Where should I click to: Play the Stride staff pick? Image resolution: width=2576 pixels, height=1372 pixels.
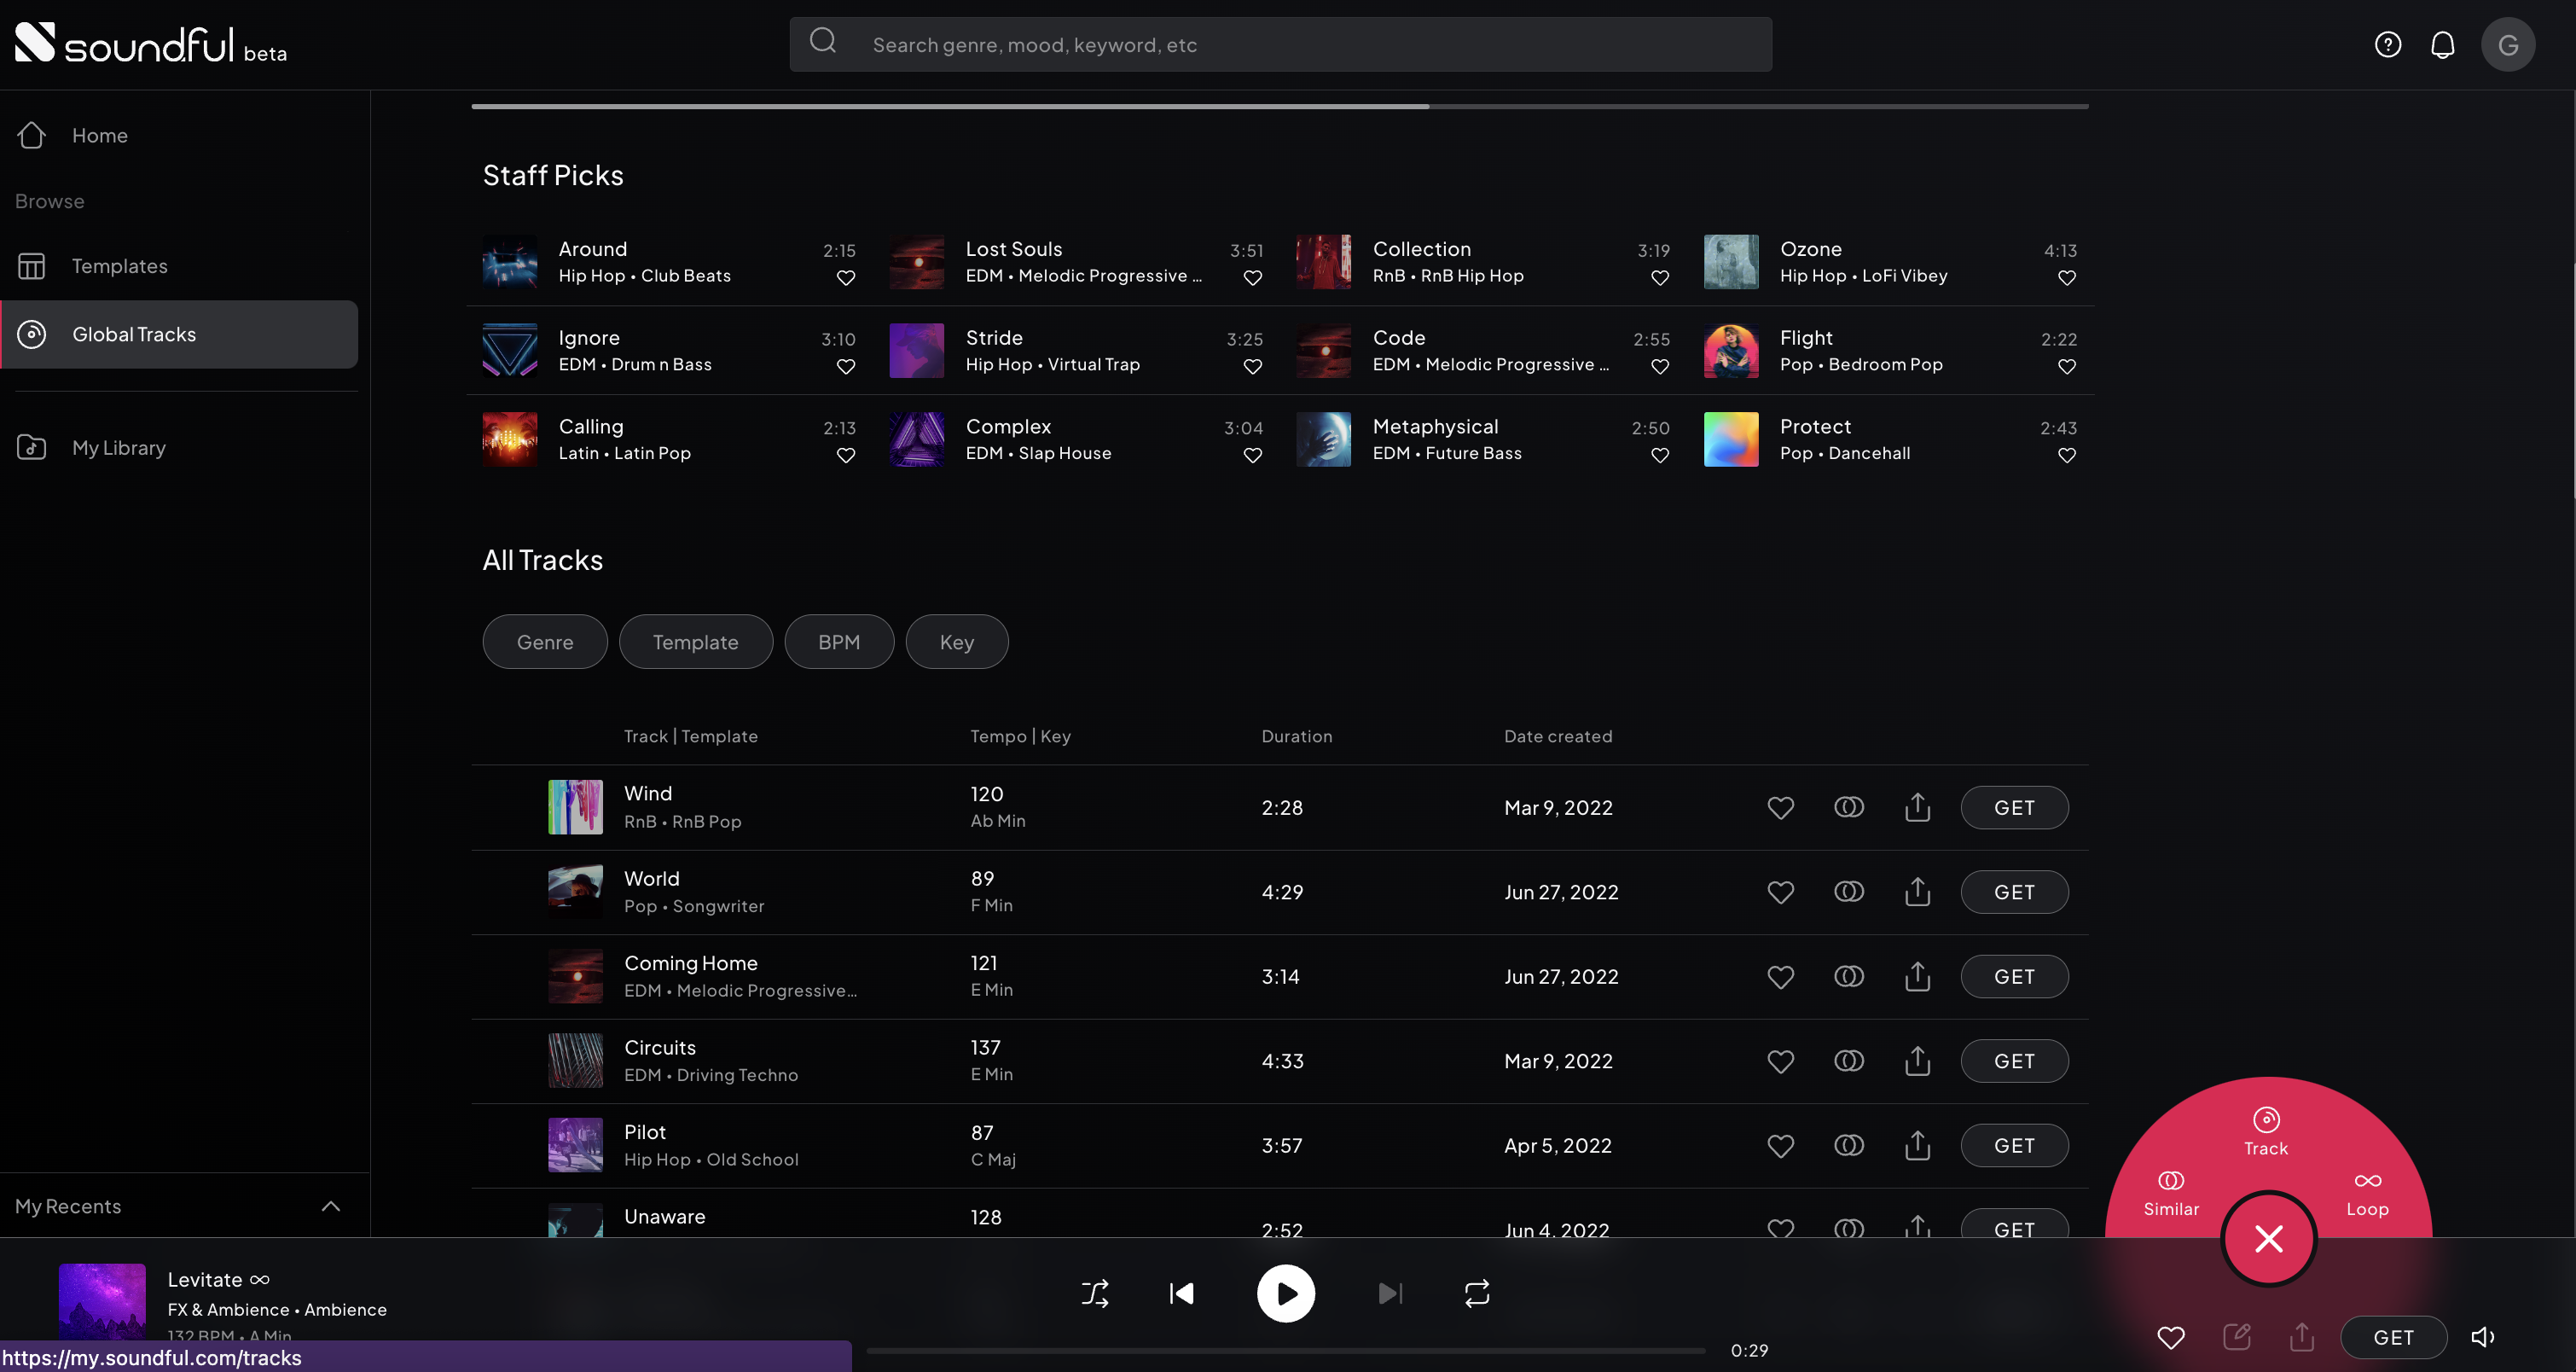pyautogui.click(x=917, y=351)
